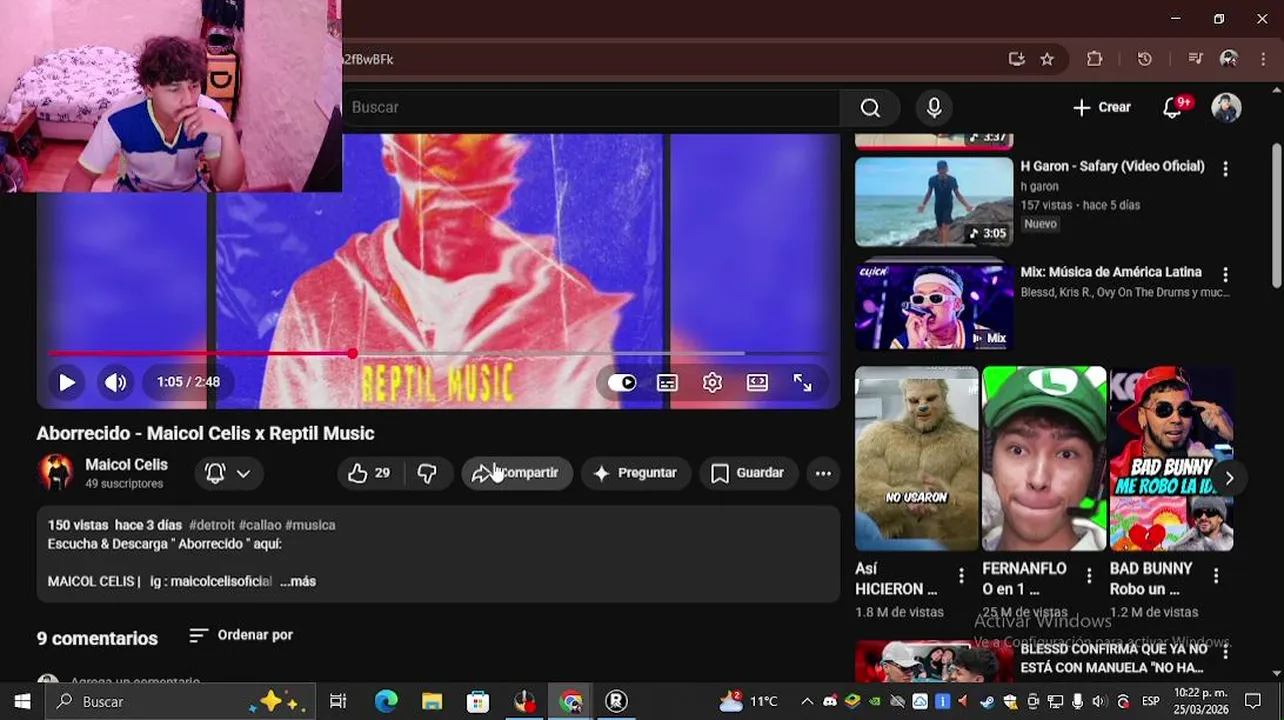Show hidden system tray icons

(807, 702)
